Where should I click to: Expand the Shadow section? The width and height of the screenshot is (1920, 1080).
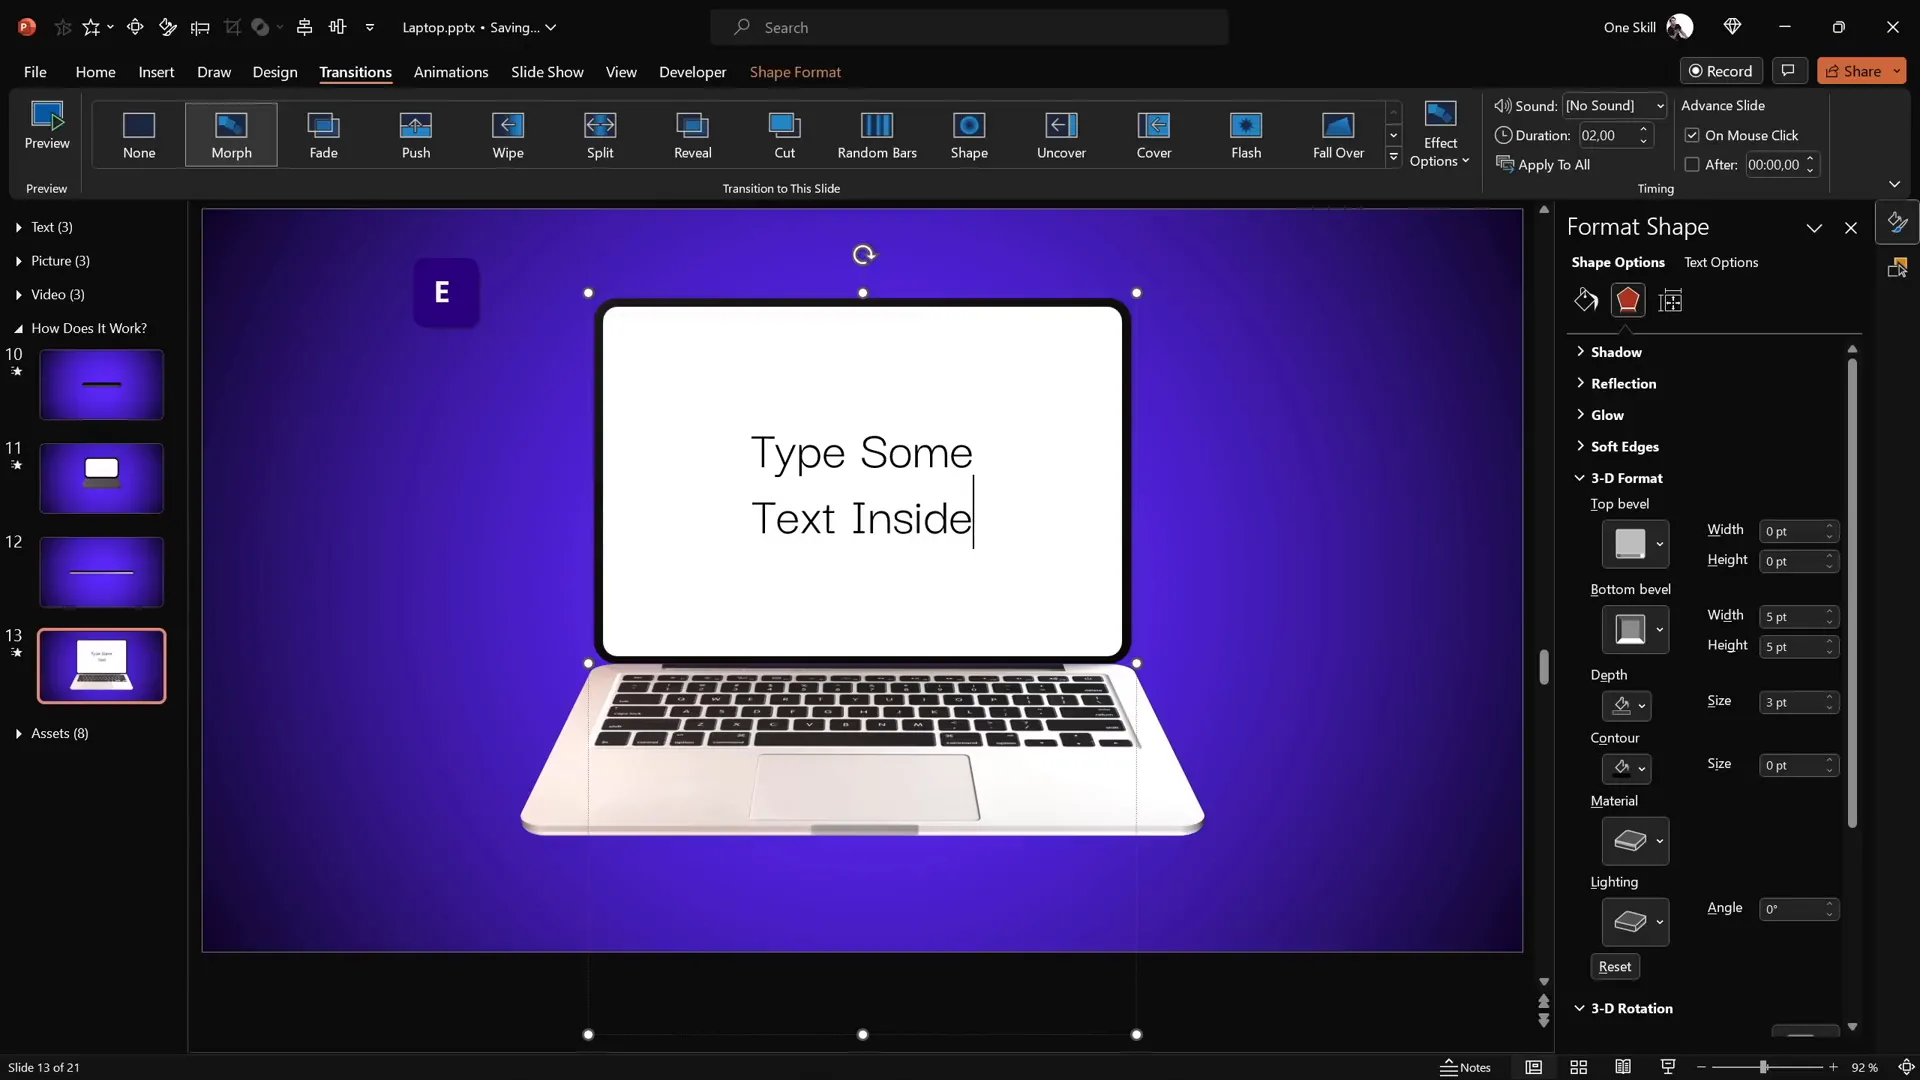coord(1616,352)
